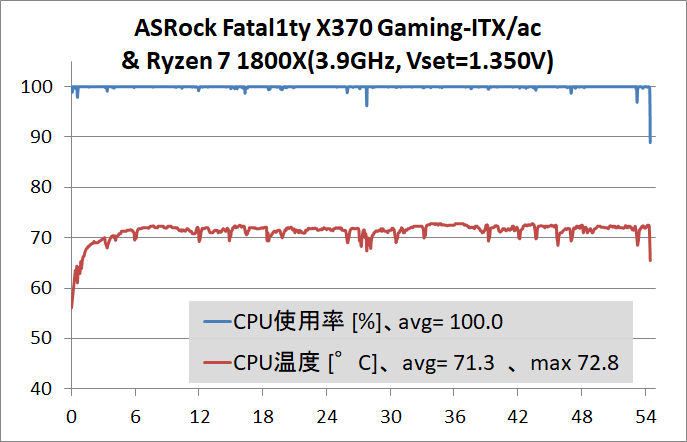The image size is (687, 442).
Task: Click the y-axis label "40"
Action: (x=41, y=389)
